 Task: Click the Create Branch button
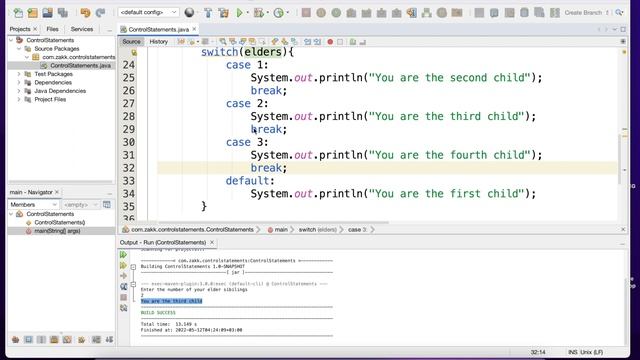pyautogui.click(x=583, y=13)
